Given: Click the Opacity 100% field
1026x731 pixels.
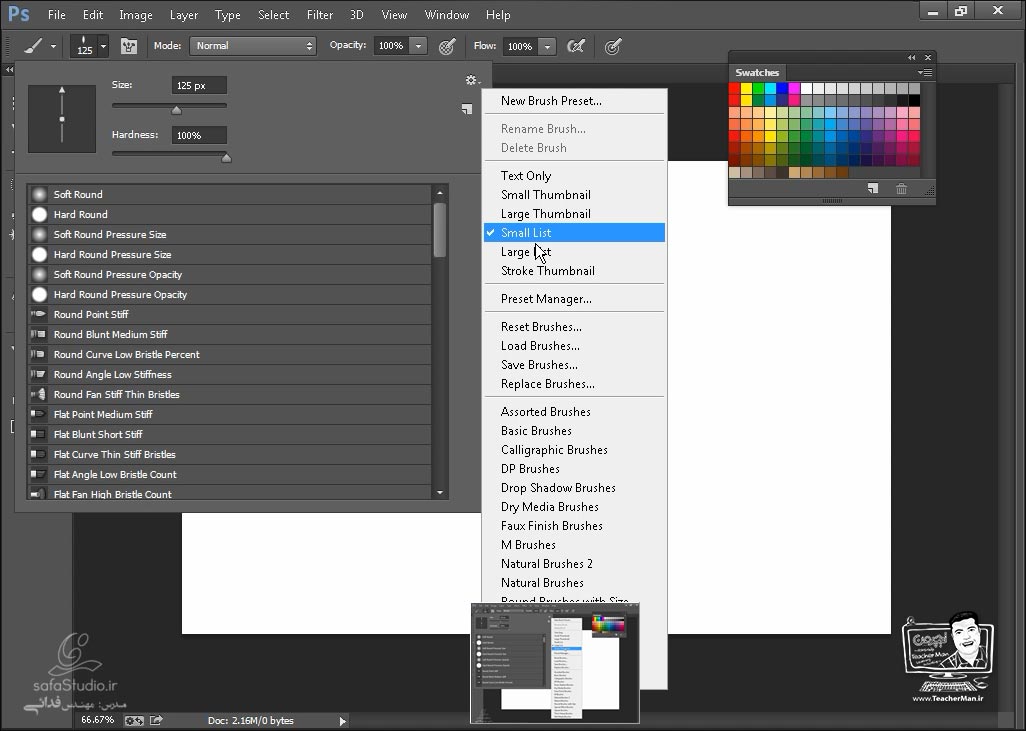Looking at the screenshot, I should (x=391, y=46).
